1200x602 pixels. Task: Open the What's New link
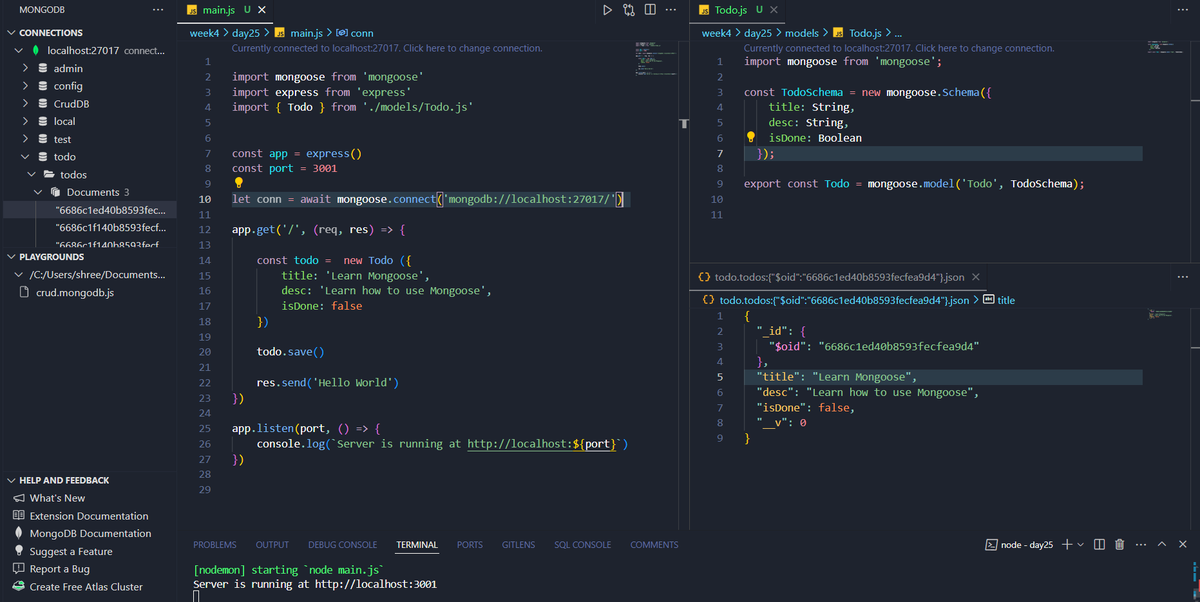coord(58,498)
